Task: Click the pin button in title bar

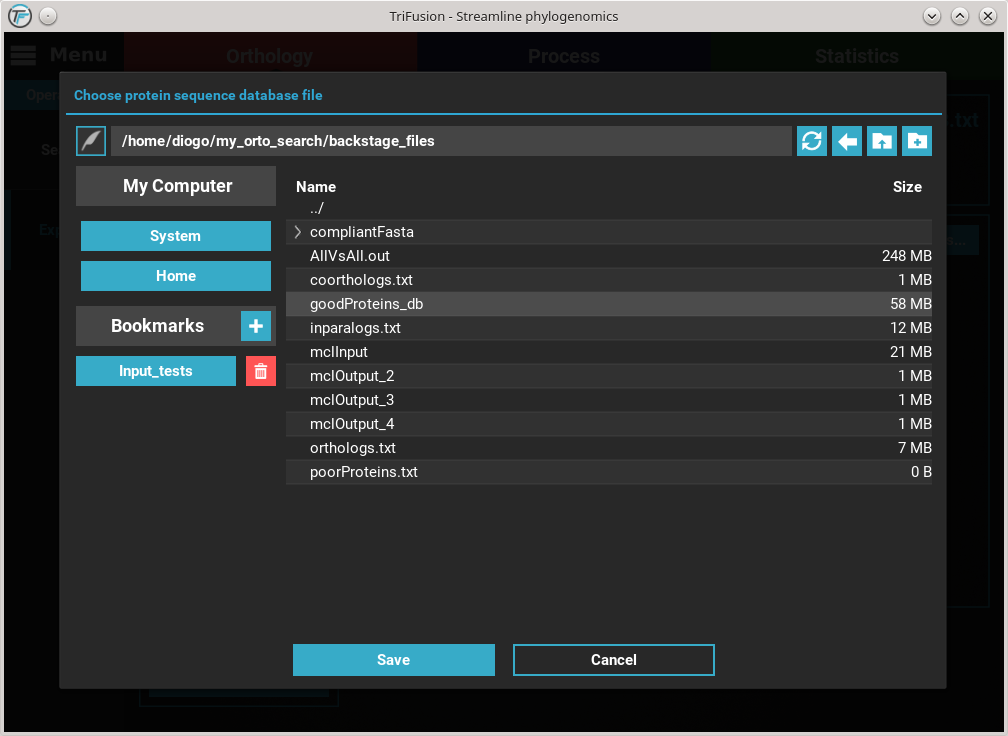Action: 48,16
